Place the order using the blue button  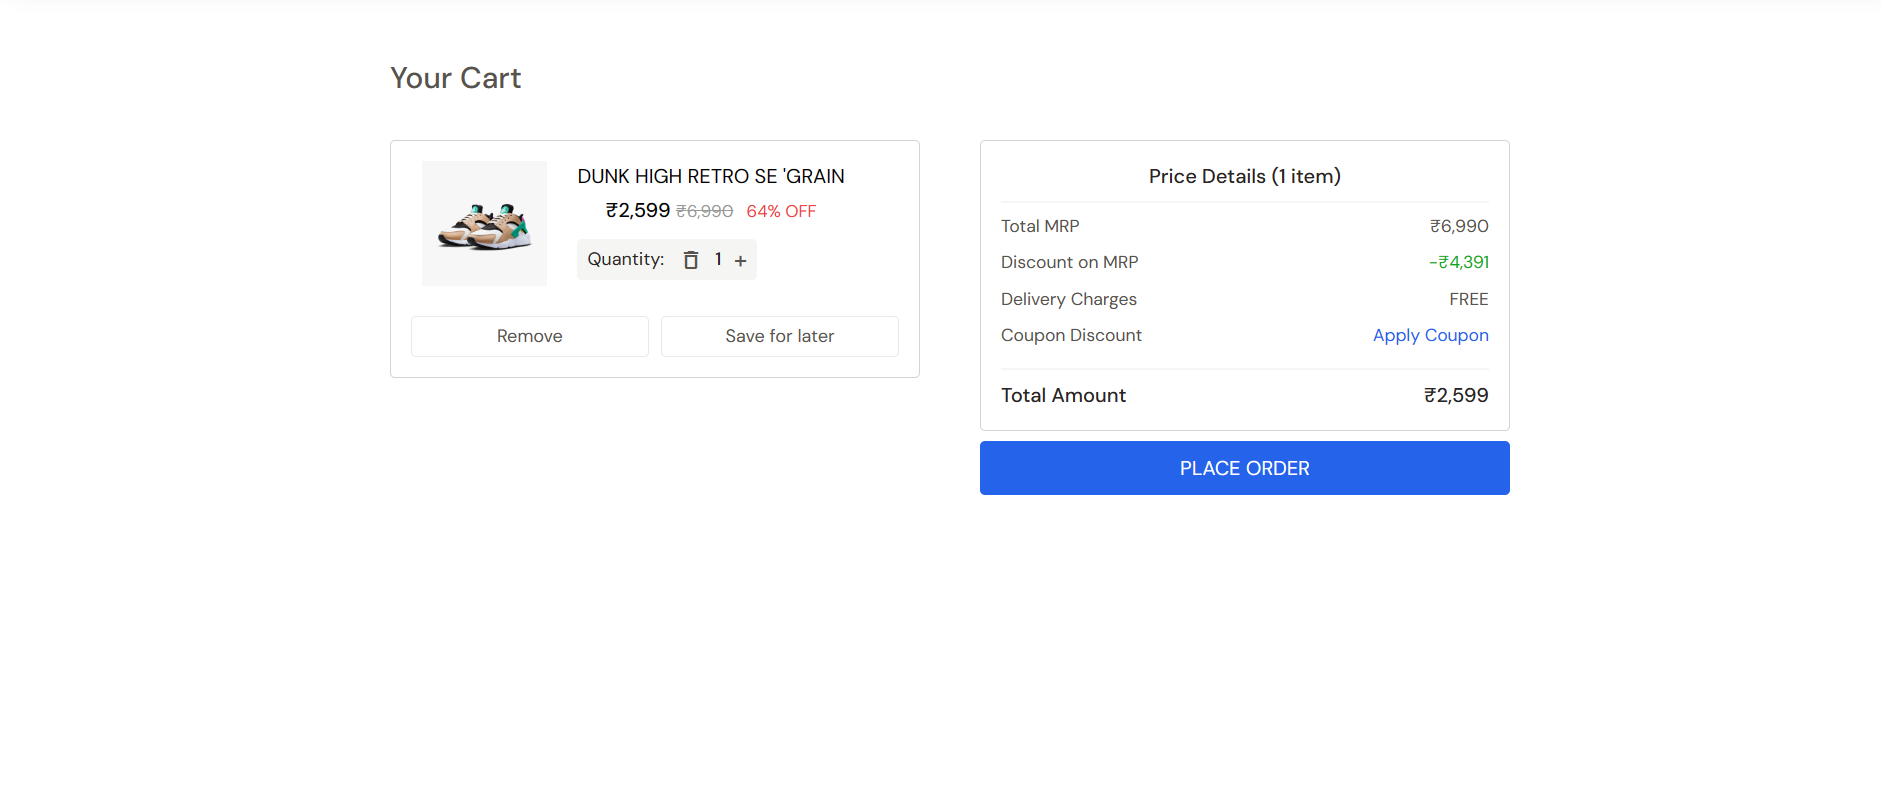(1245, 468)
